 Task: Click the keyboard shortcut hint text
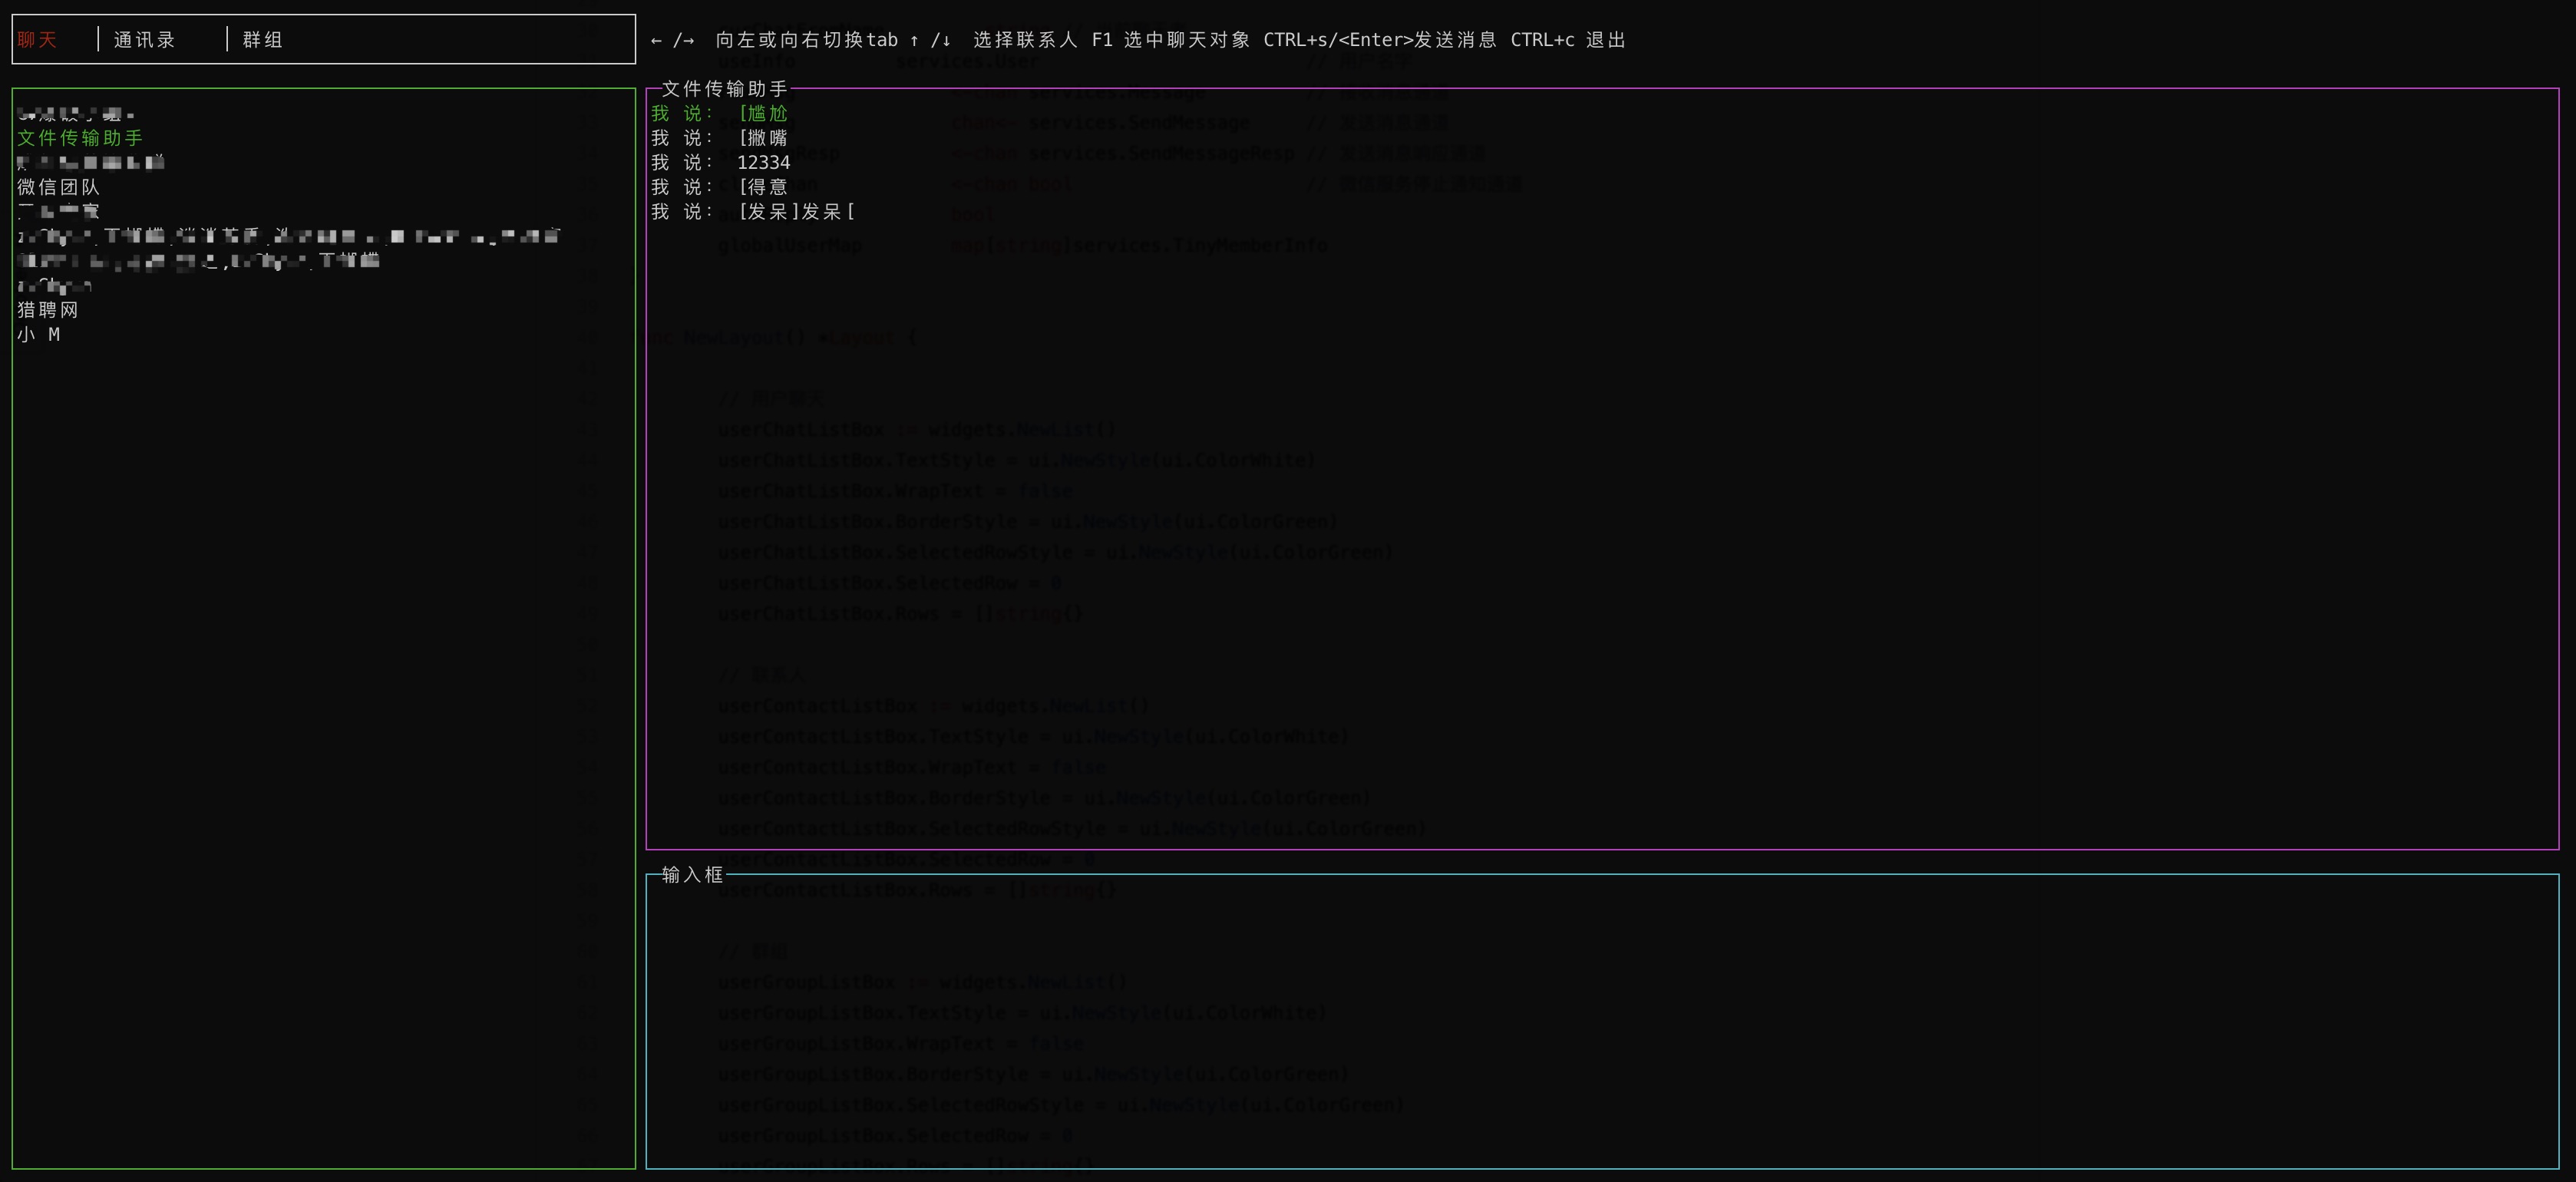coord(1139,40)
